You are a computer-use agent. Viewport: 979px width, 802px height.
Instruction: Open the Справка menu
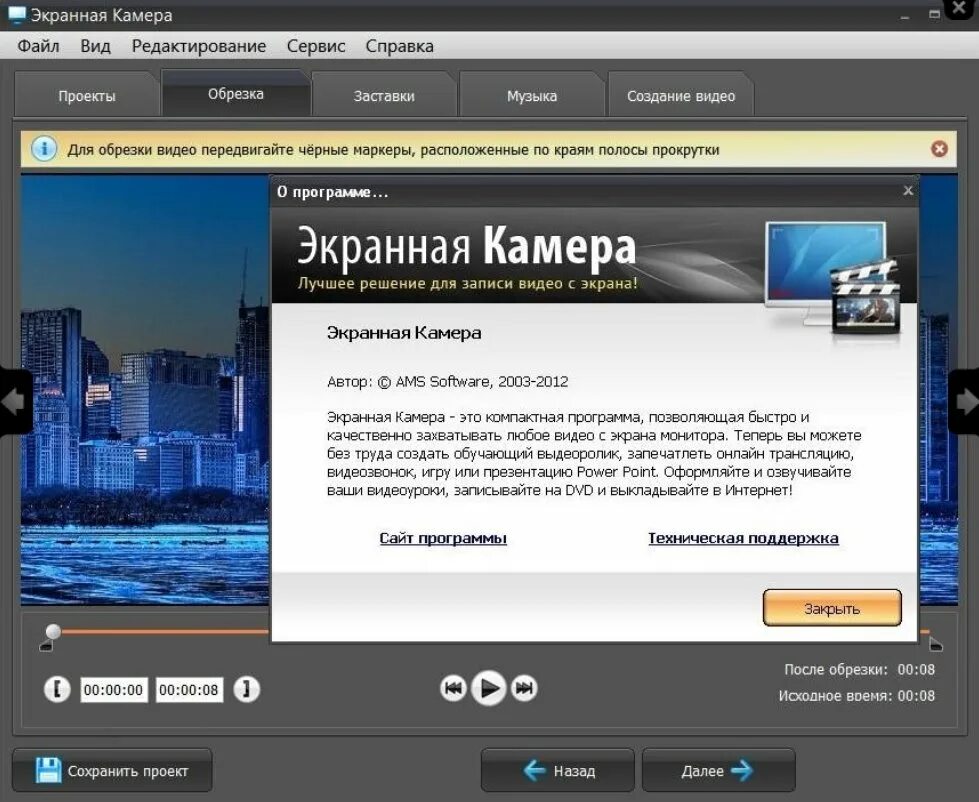399,46
